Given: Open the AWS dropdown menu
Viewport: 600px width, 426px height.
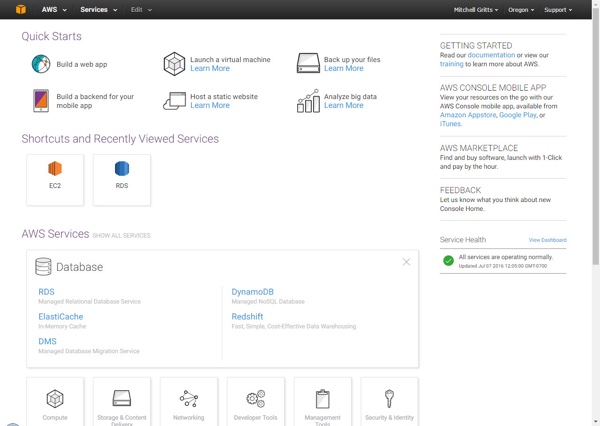Looking at the screenshot, I should pyautogui.click(x=54, y=10).
